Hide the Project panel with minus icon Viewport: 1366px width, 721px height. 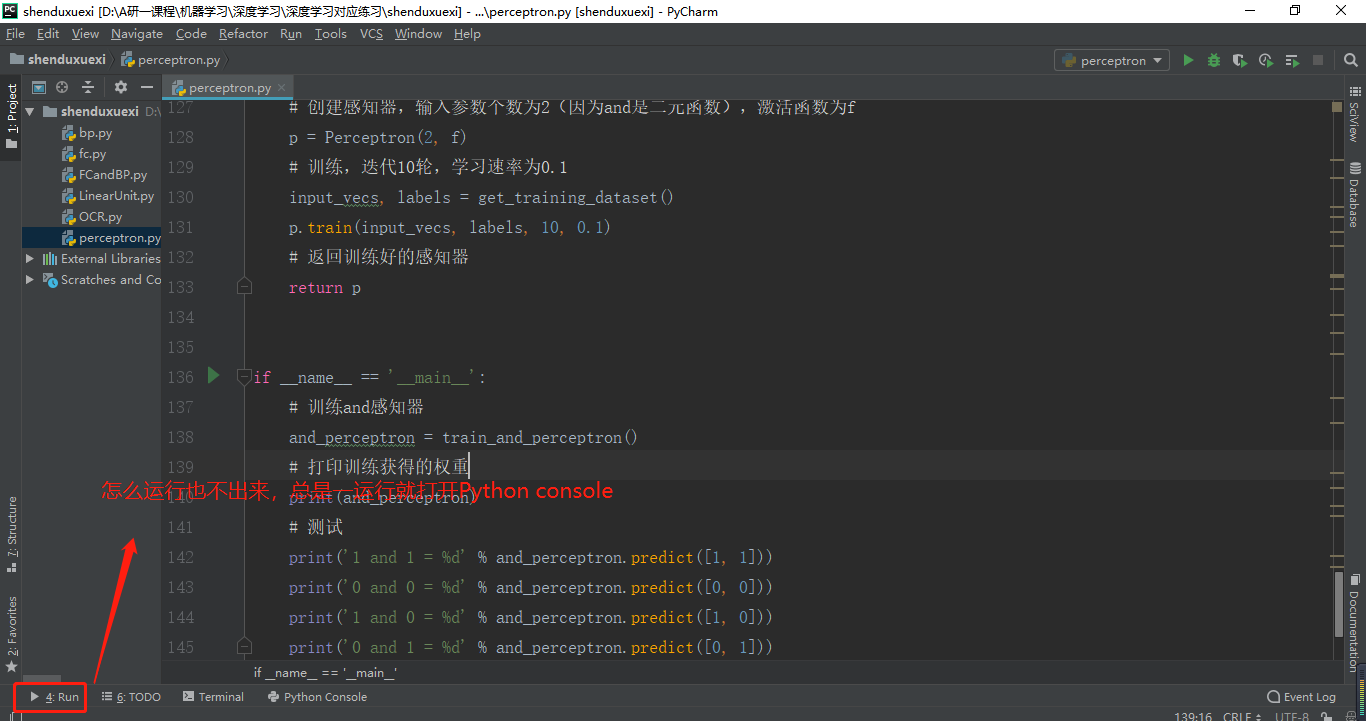(146, 87)
